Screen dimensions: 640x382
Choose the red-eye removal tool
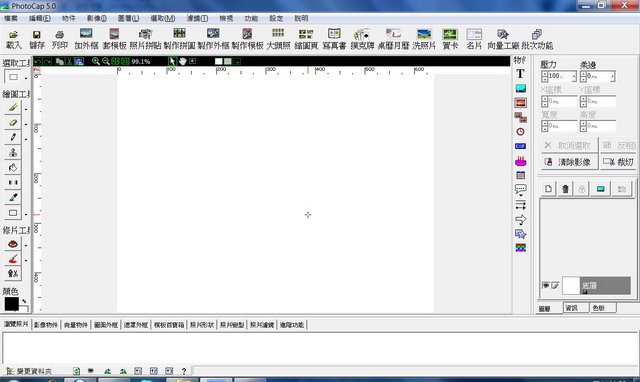[x=13, y=244]
